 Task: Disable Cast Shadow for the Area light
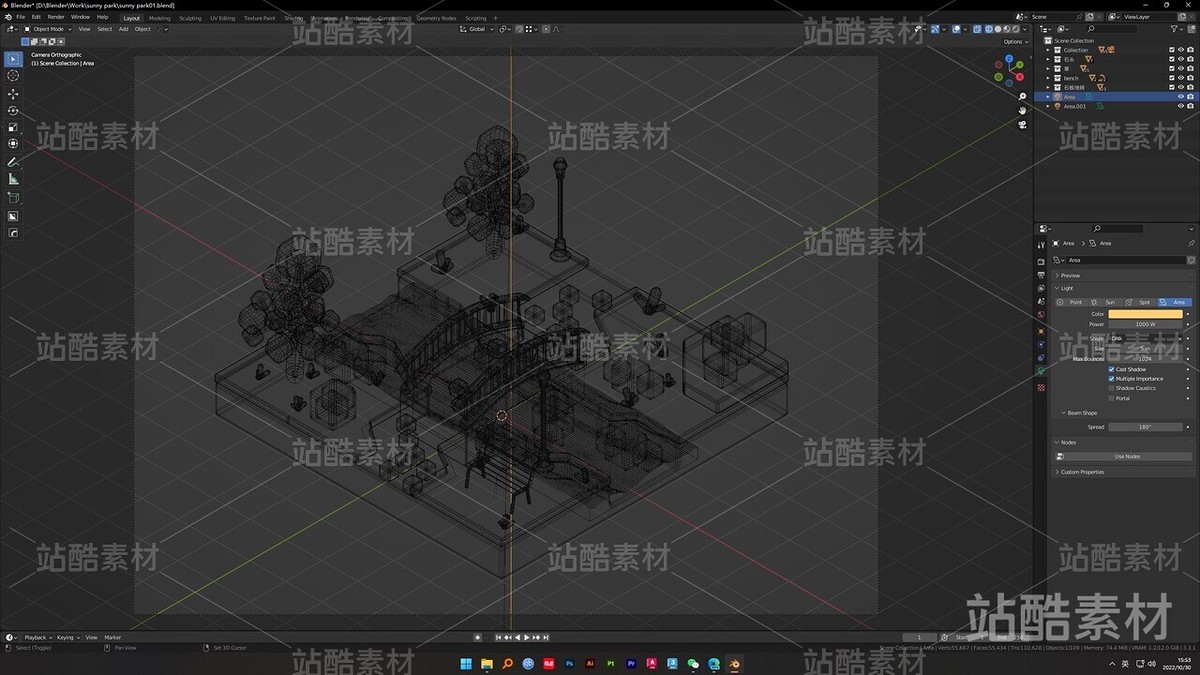click(1111, 369)
